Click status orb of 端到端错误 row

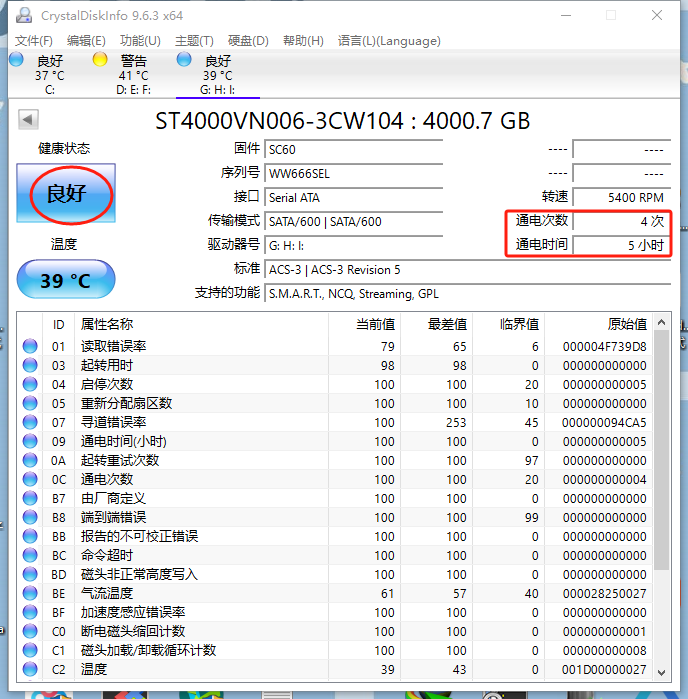click(30, 517)
